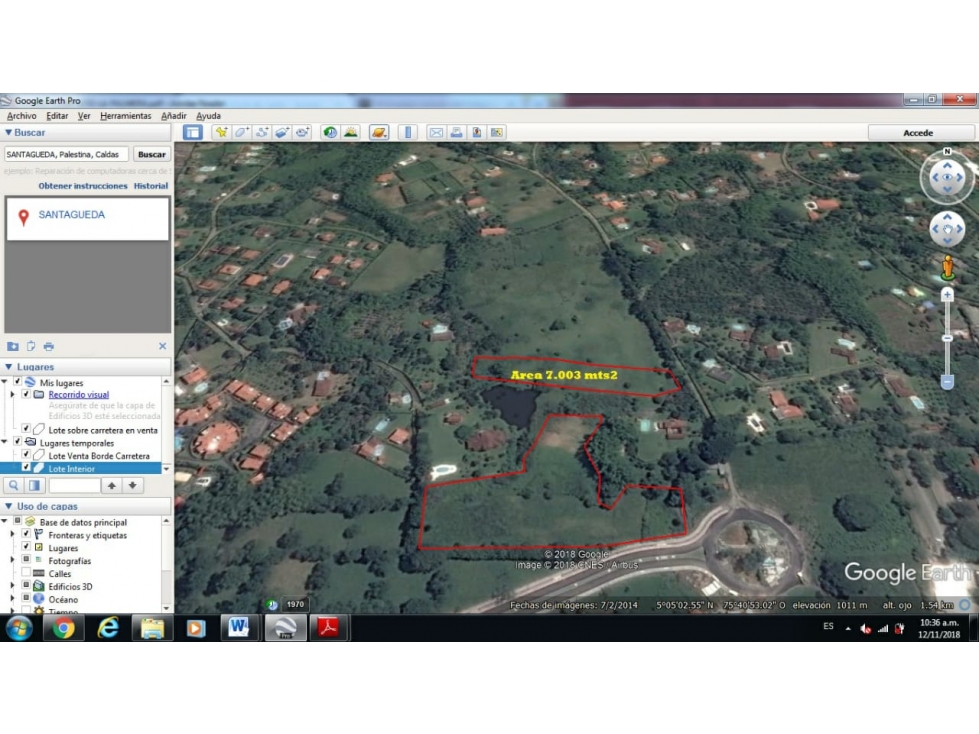Screen dimensions: 979x734
Task: Add a placemark with the yellow pin tool
Action: [221, 132]
